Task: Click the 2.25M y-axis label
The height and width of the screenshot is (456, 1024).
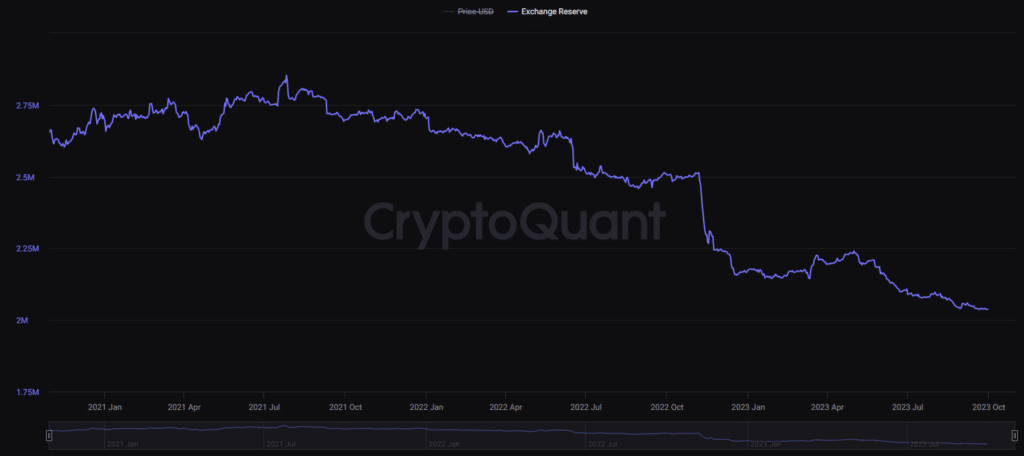Action: click(28, 249)
